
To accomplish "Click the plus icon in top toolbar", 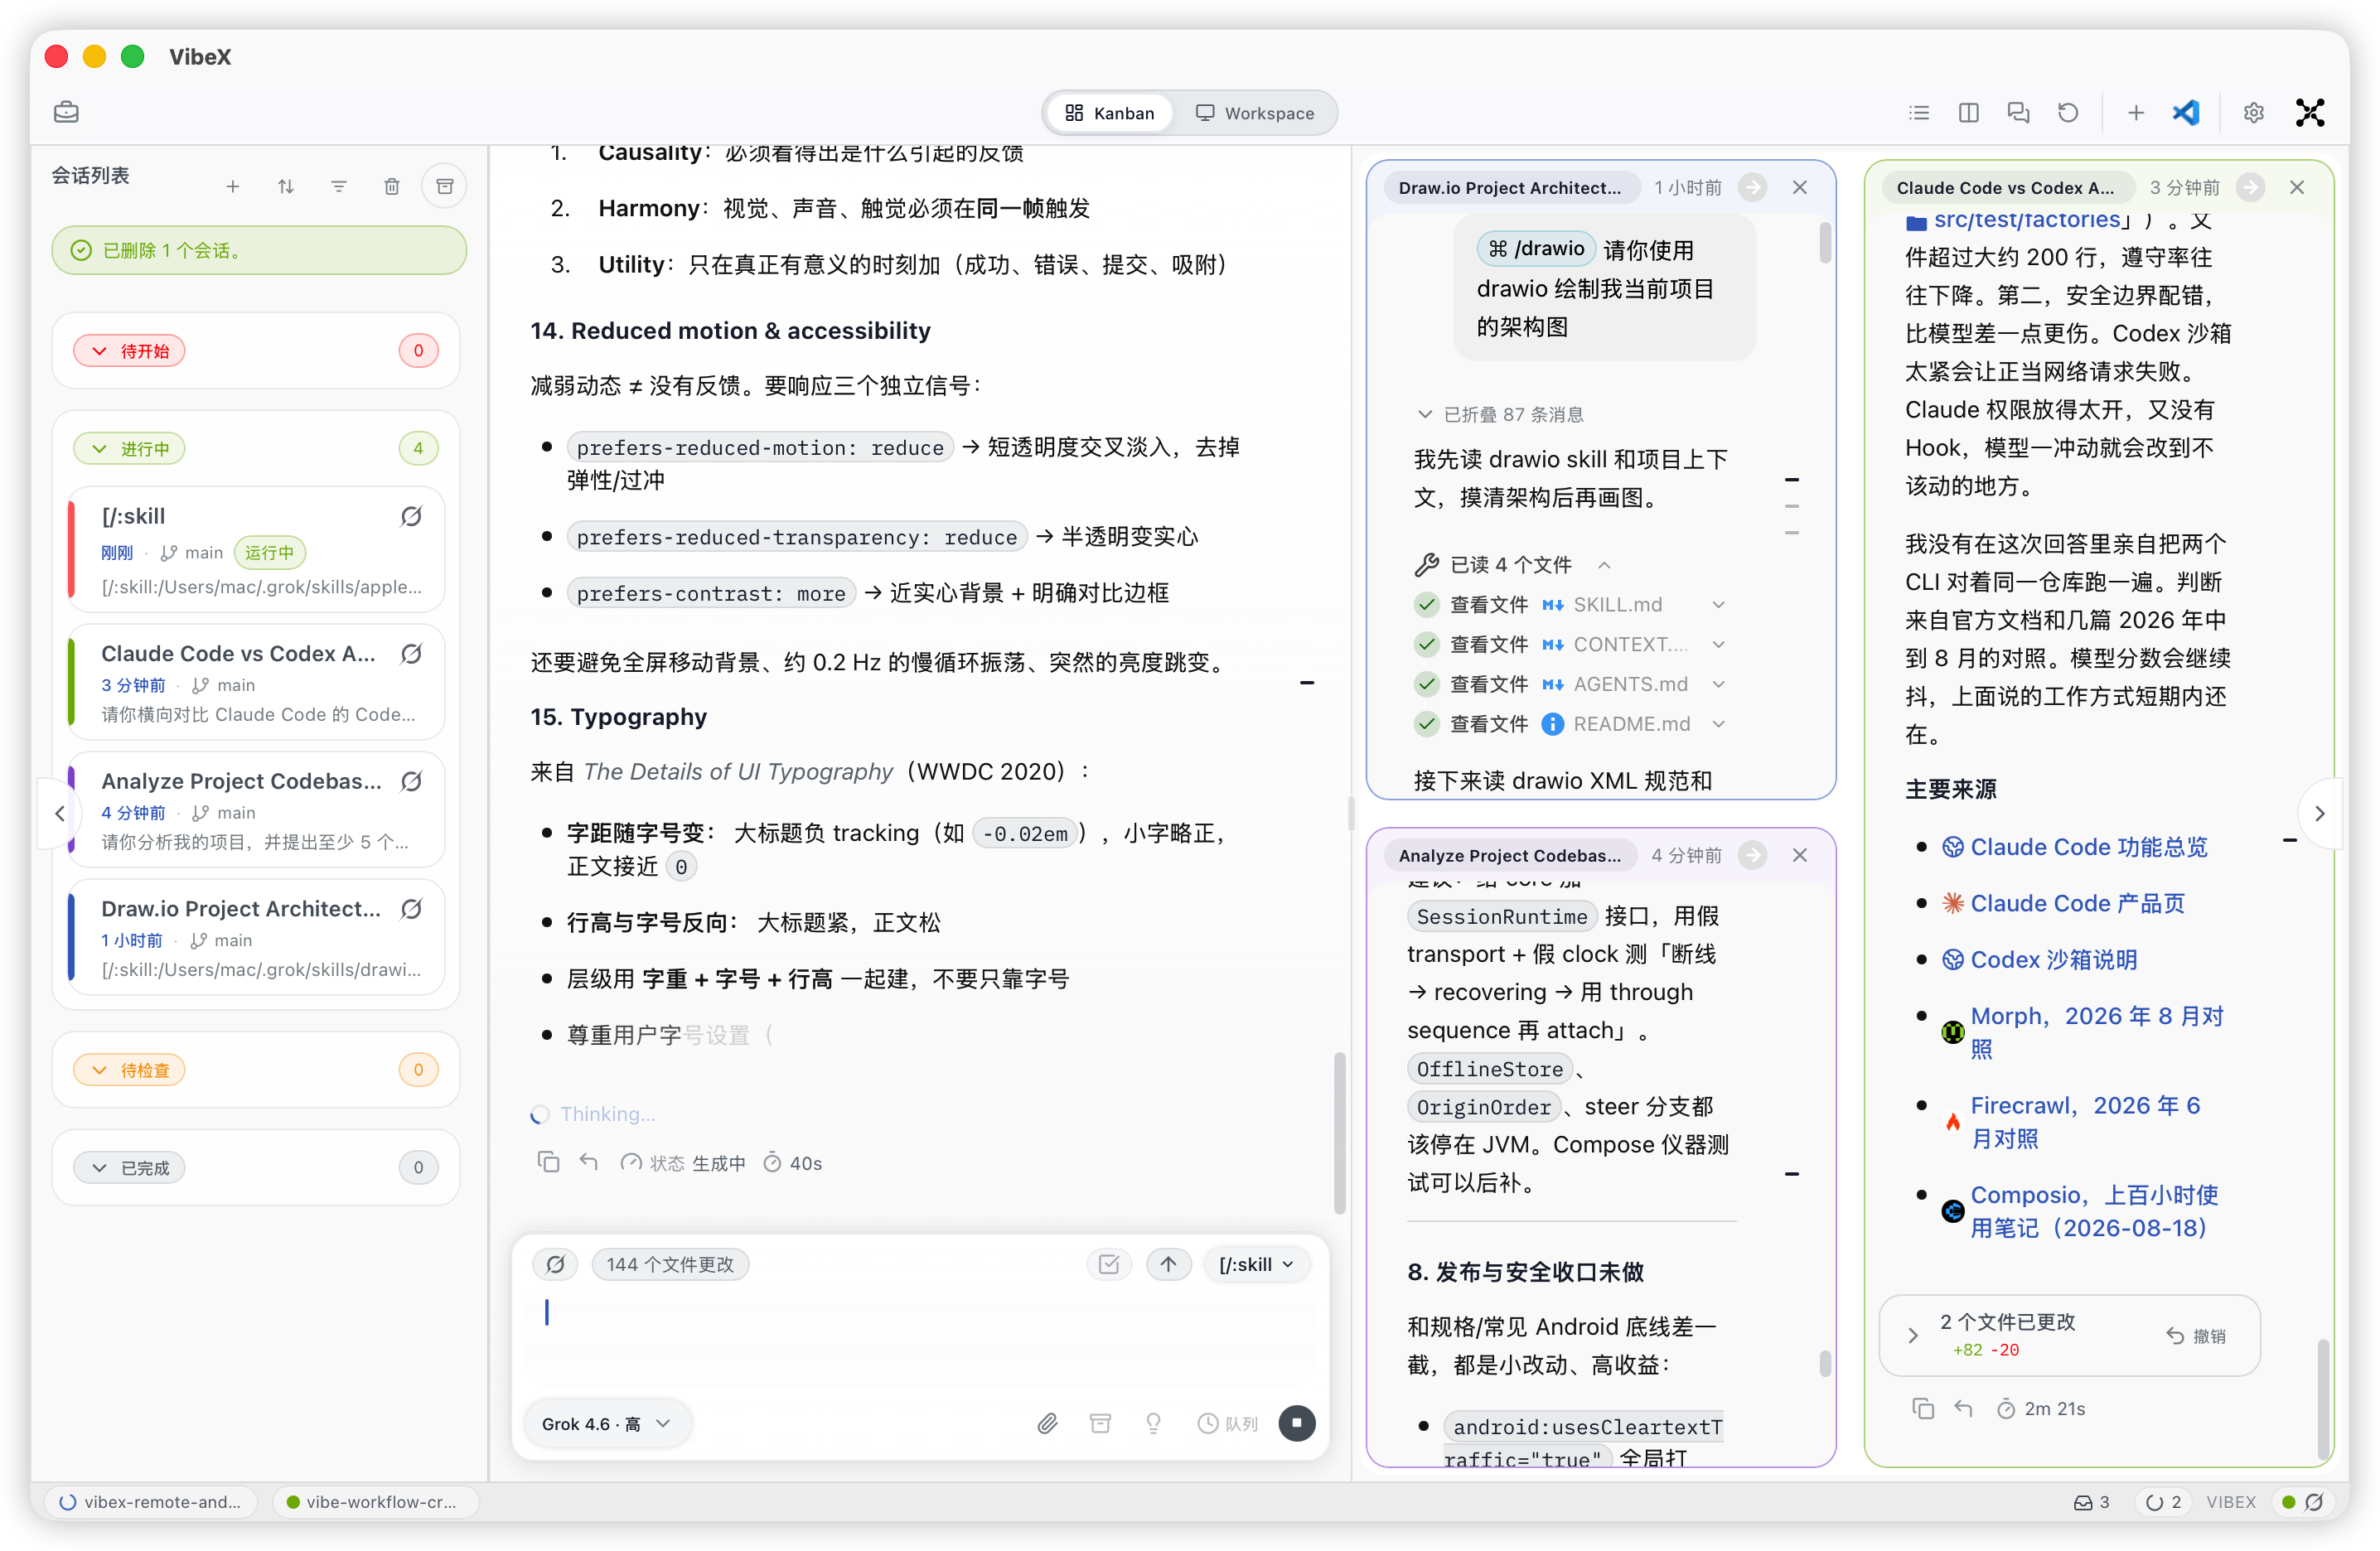I will coord(2136,113).
